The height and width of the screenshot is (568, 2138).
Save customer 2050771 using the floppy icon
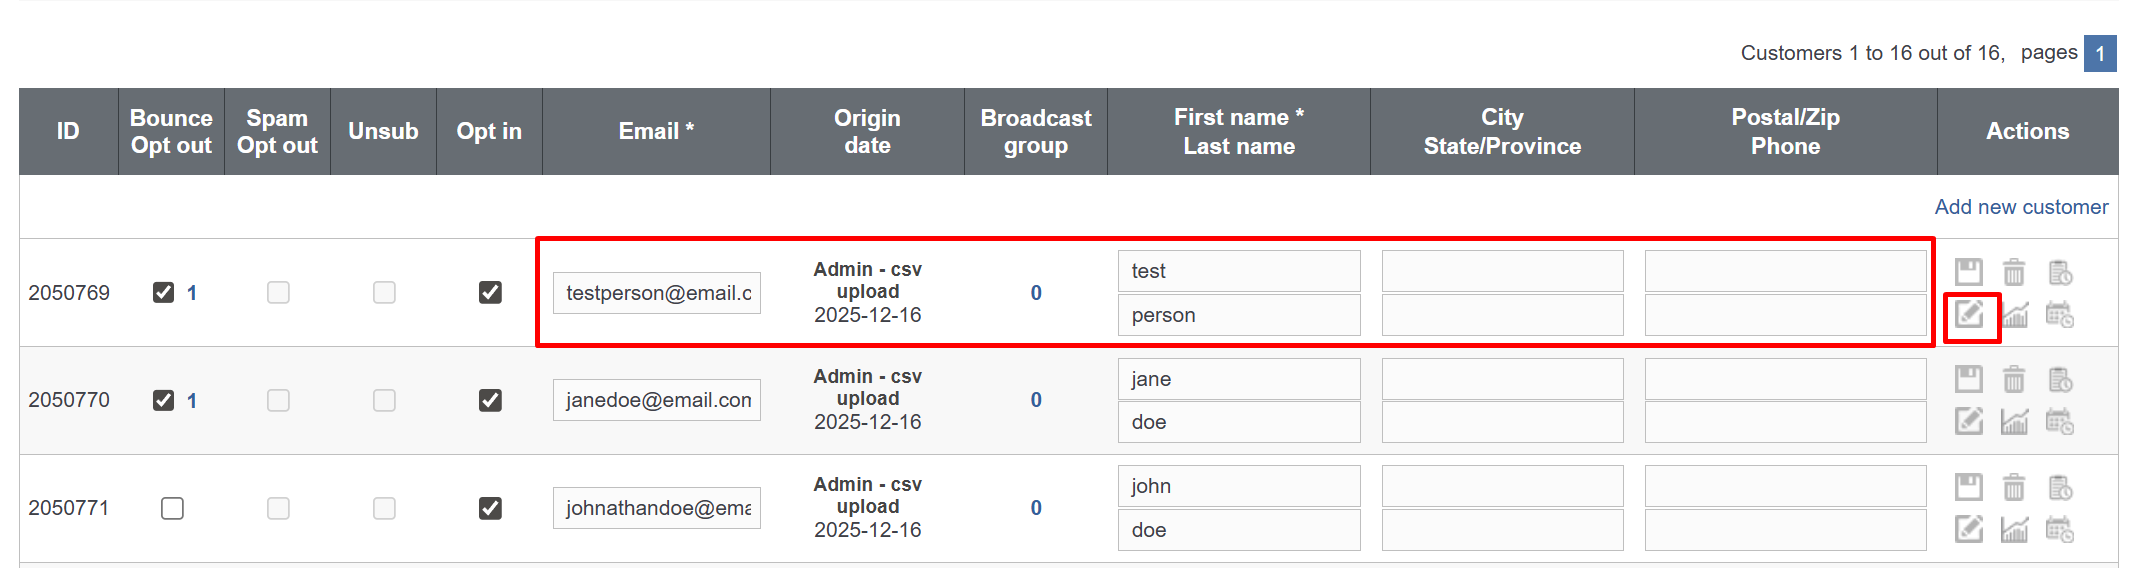(x=1969, y=487)
